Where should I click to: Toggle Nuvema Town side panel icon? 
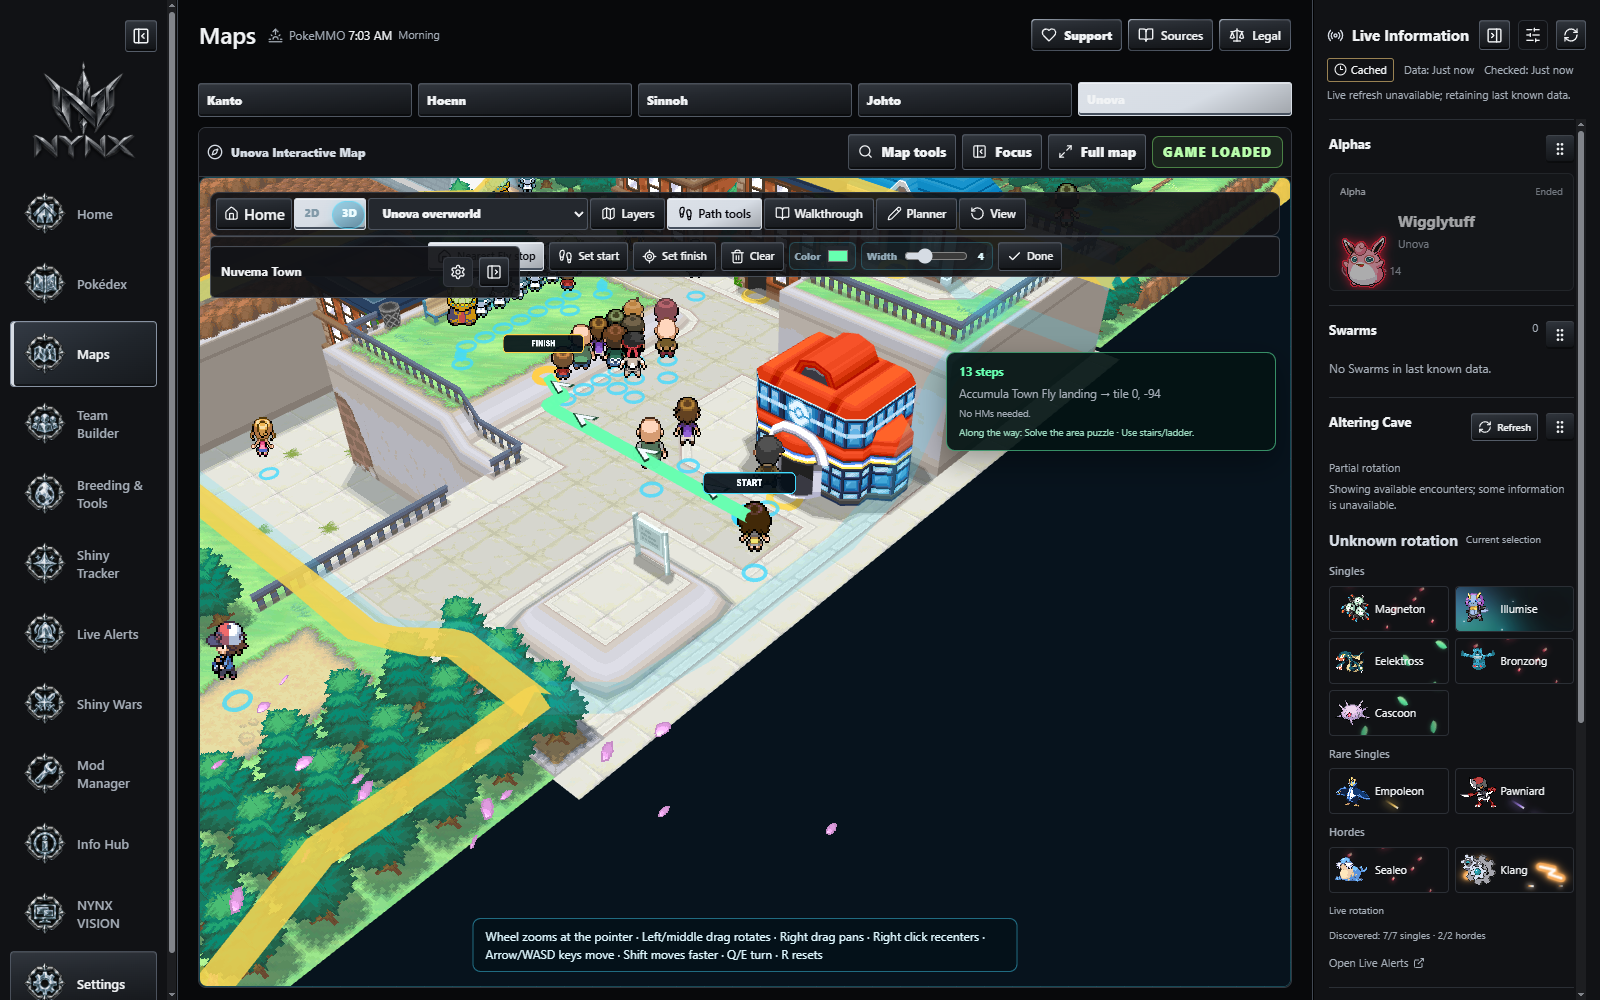click(494, 272)
